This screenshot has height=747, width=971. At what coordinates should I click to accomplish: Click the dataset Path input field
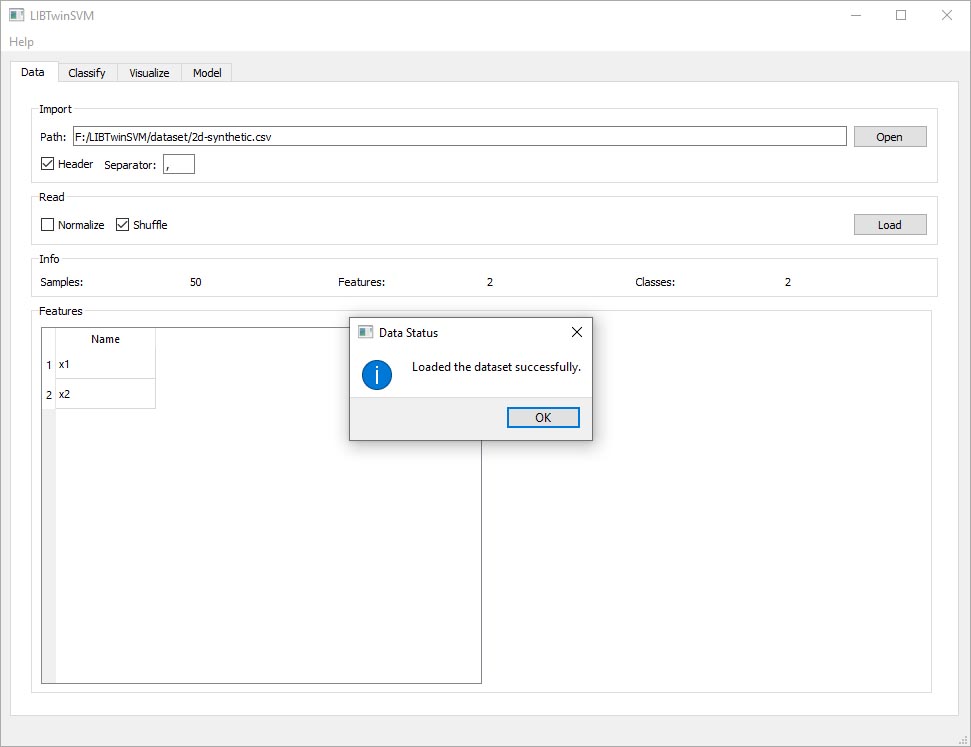point(459,136)
